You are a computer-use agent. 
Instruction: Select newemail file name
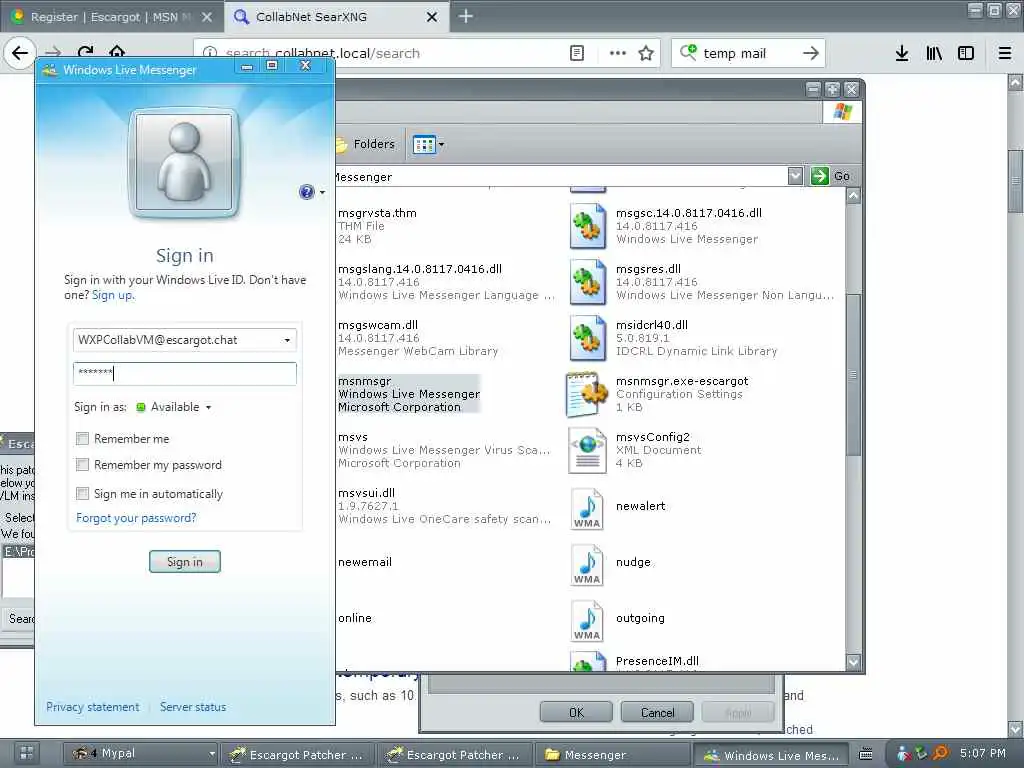364,562
